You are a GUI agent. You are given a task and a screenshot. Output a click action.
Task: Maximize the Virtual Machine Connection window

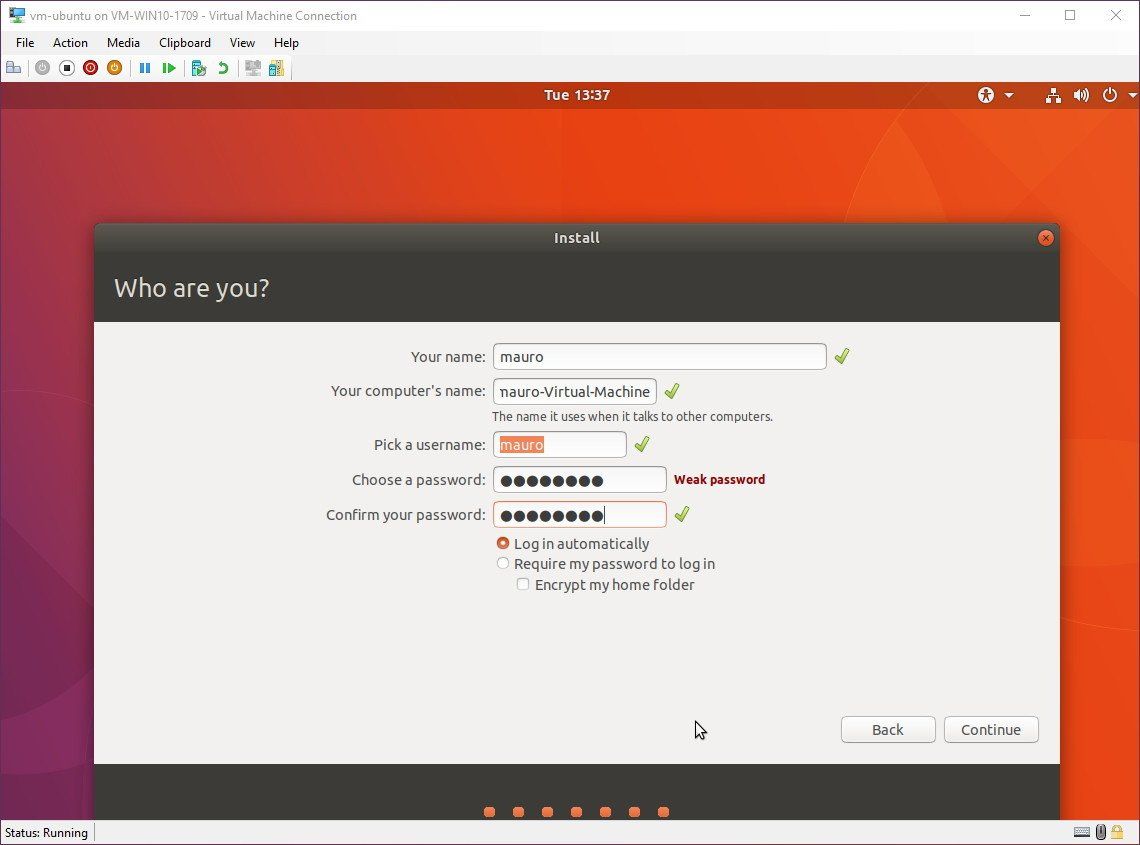click(1069, 15)
